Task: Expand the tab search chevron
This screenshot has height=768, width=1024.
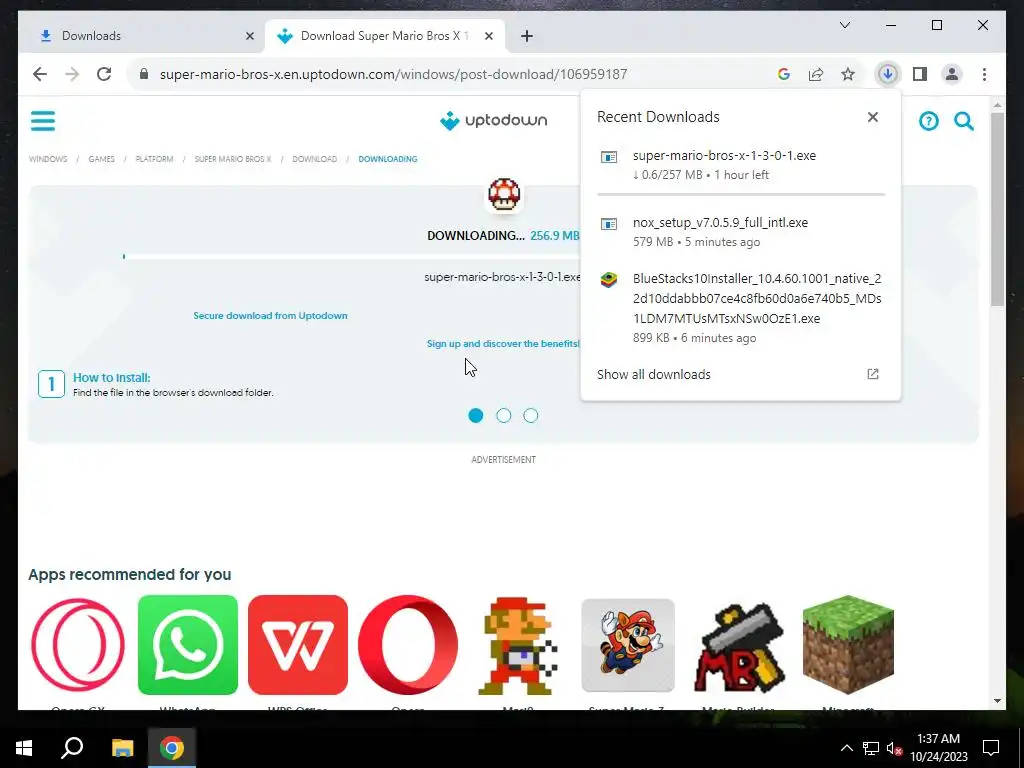Action: click(844, 25)
